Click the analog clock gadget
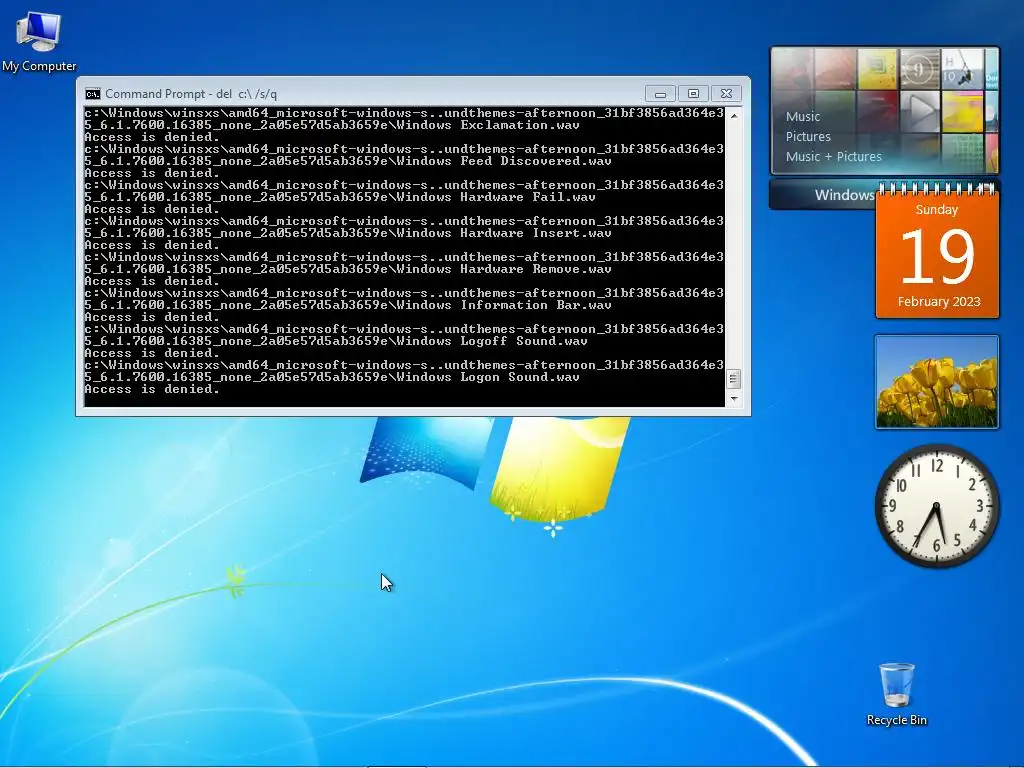Image resolution: width=1024 pixels, height=768 pixels. point(937,506)
